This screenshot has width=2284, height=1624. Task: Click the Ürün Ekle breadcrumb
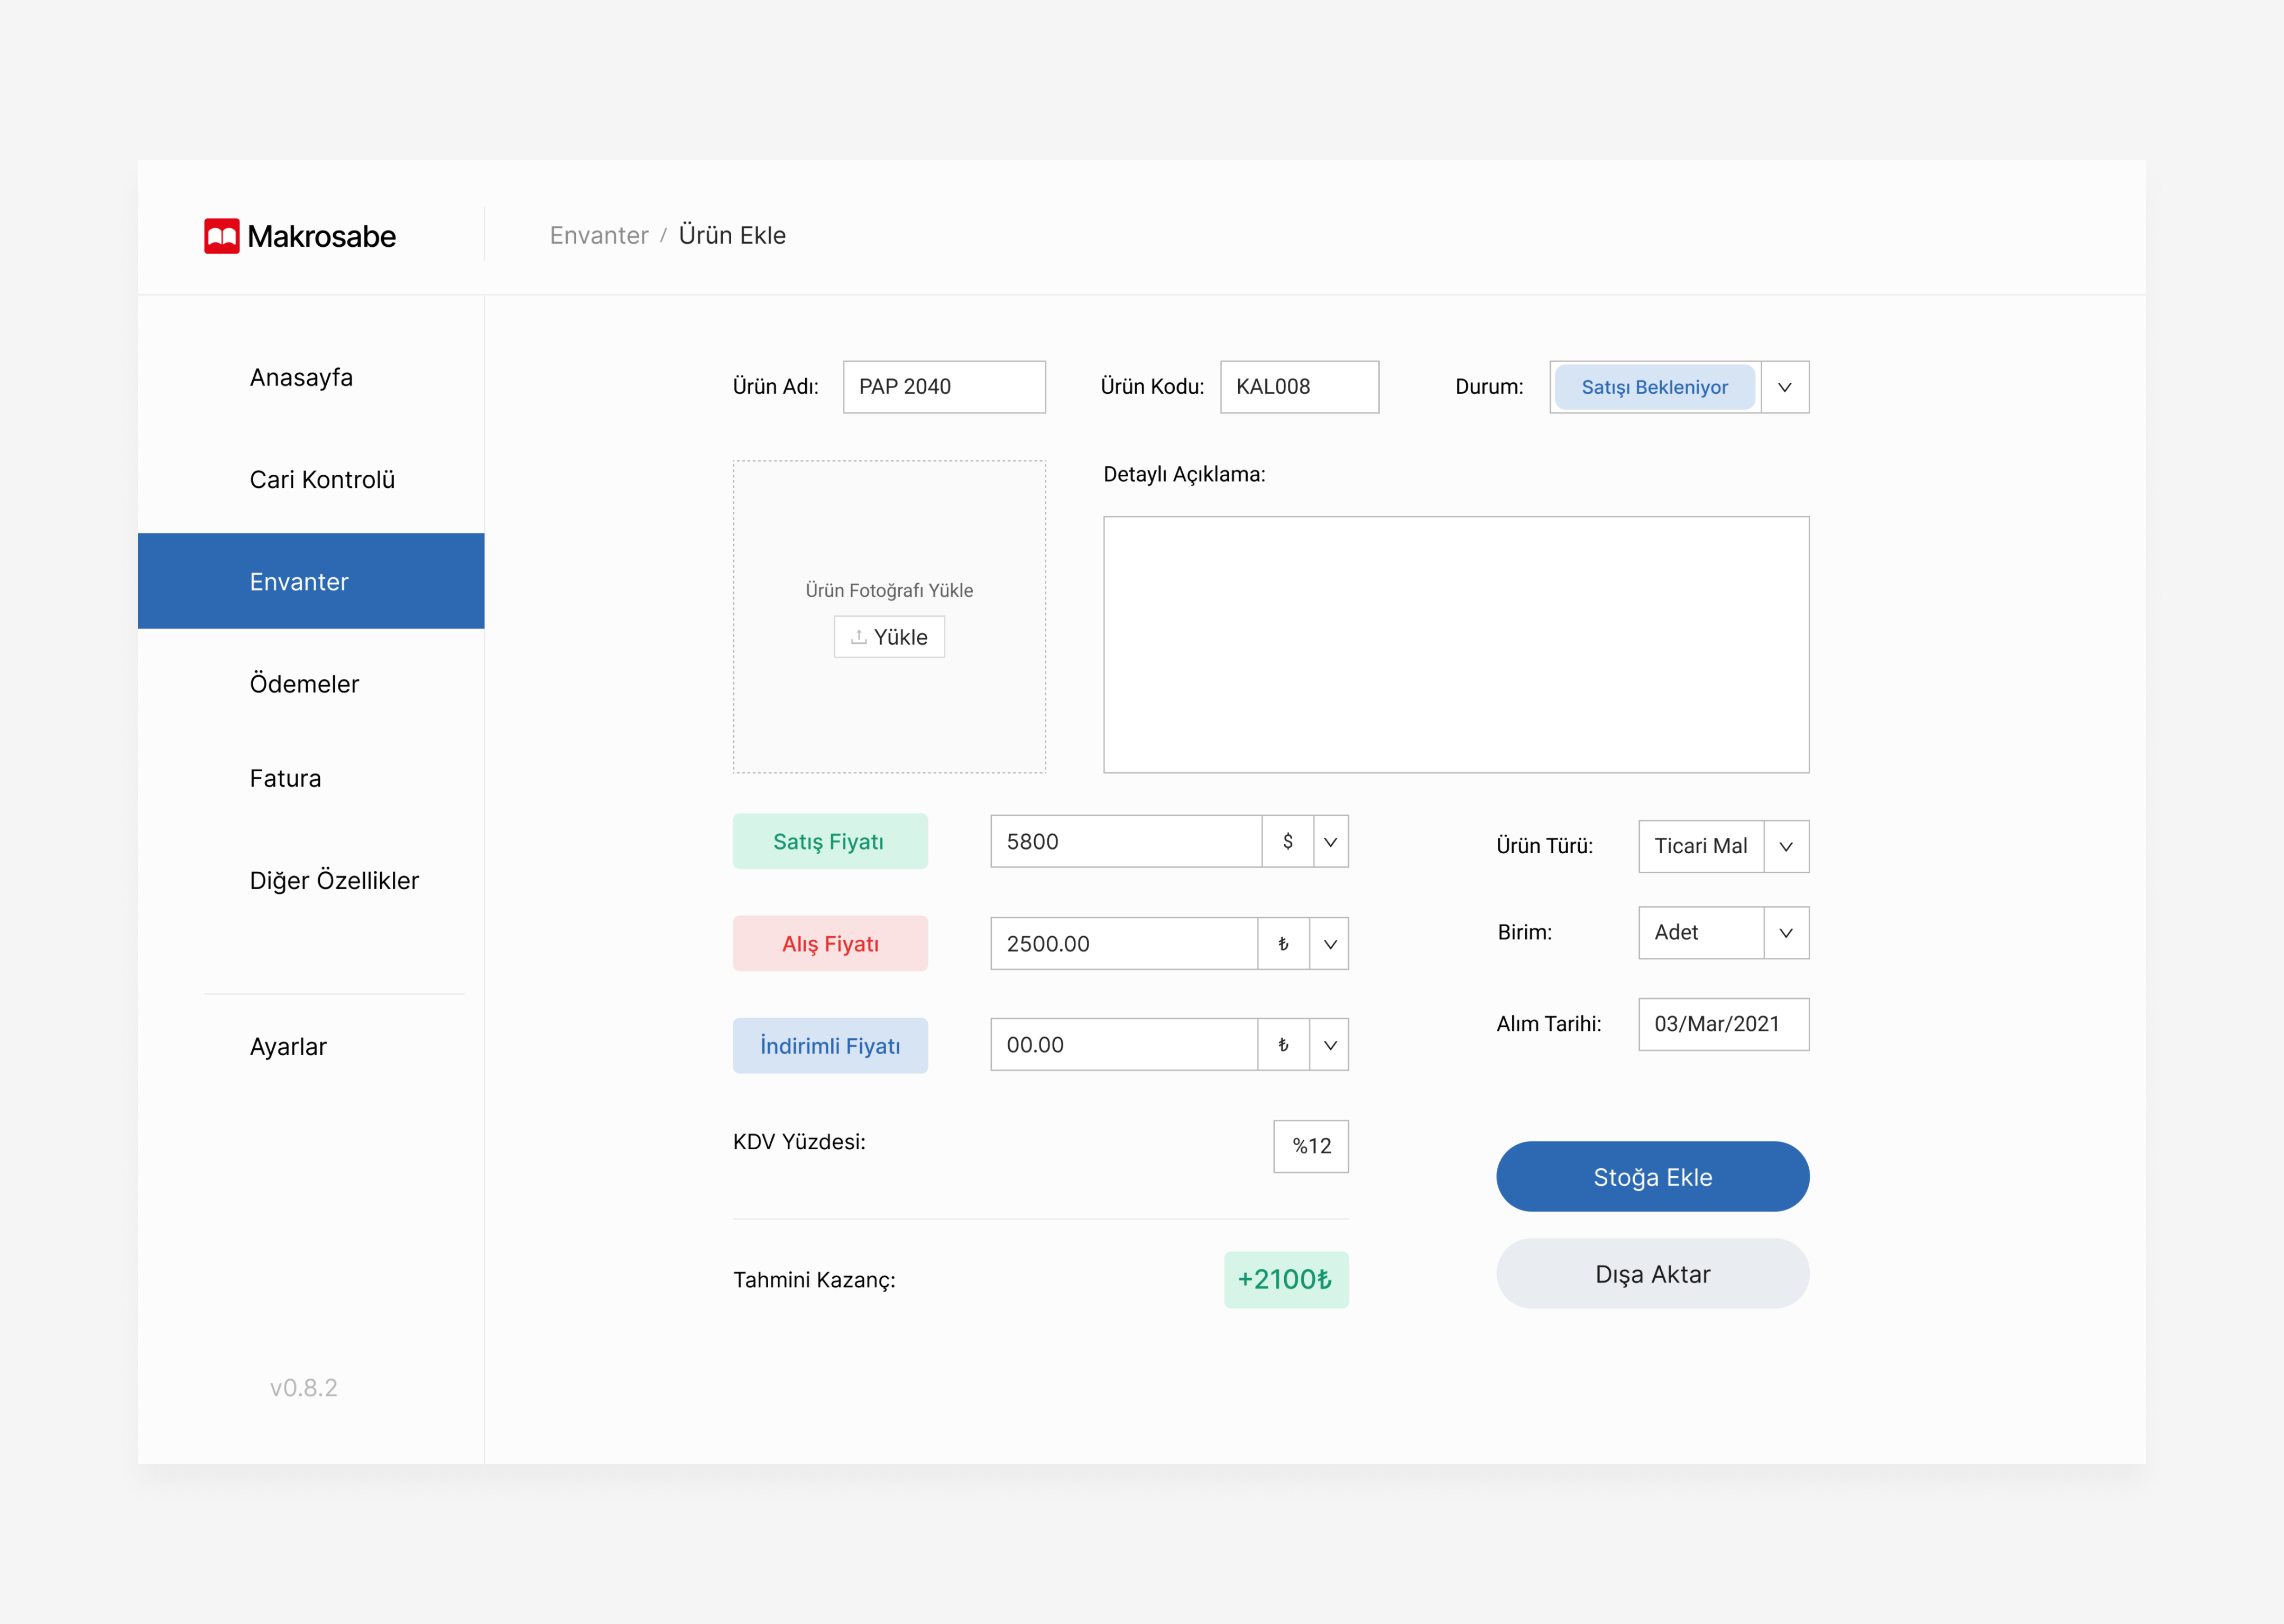pos(732,235)
